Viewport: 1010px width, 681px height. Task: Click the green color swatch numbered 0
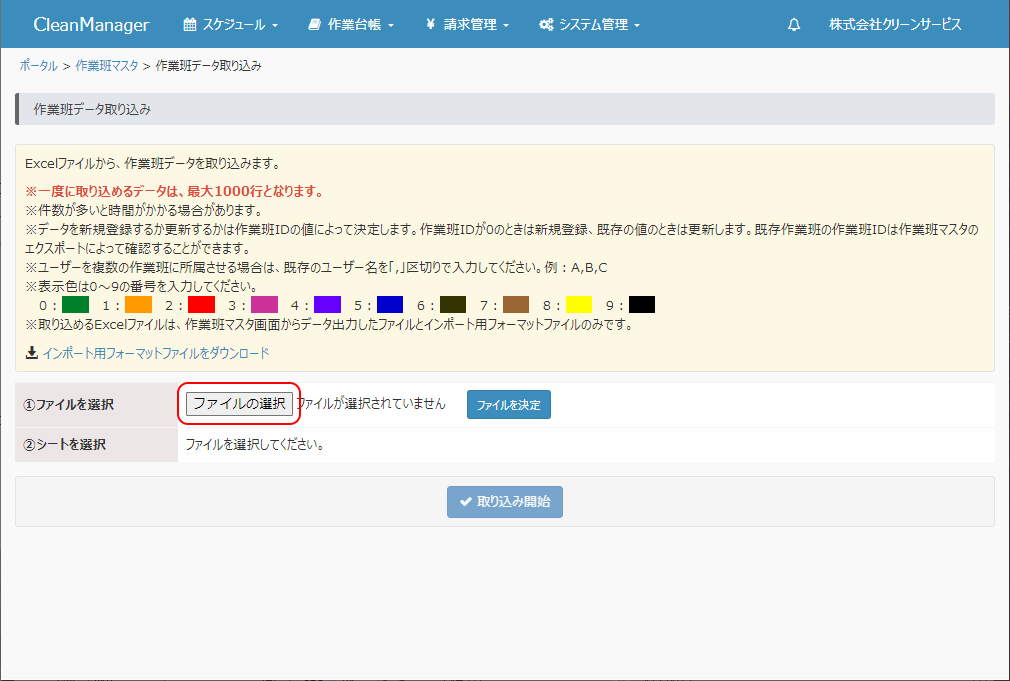75,304
